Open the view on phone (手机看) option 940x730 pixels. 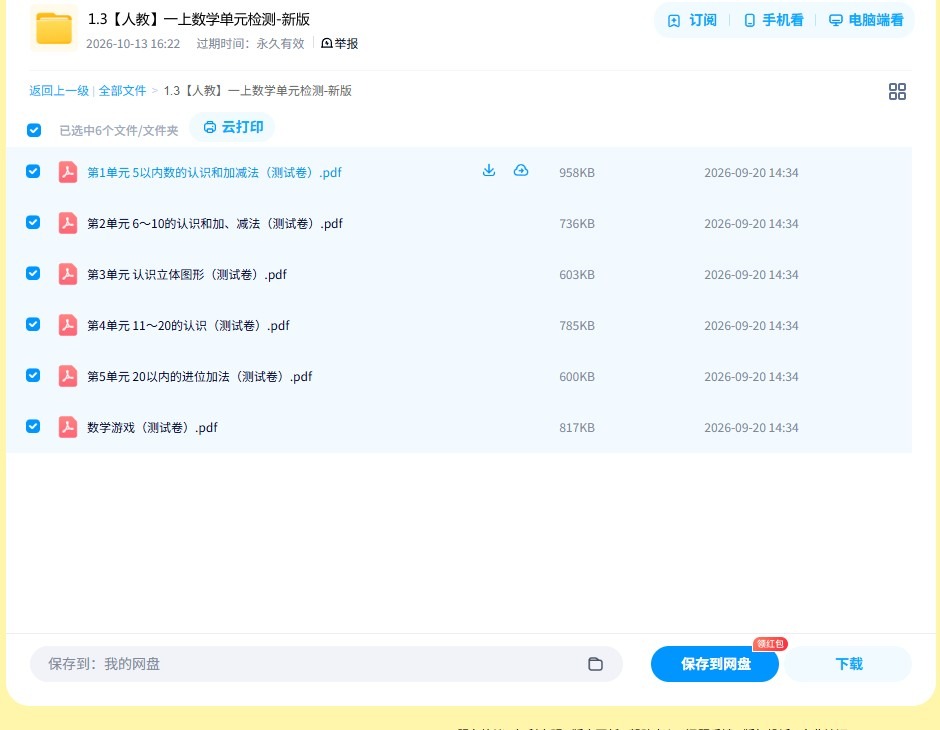coord(773,20)
